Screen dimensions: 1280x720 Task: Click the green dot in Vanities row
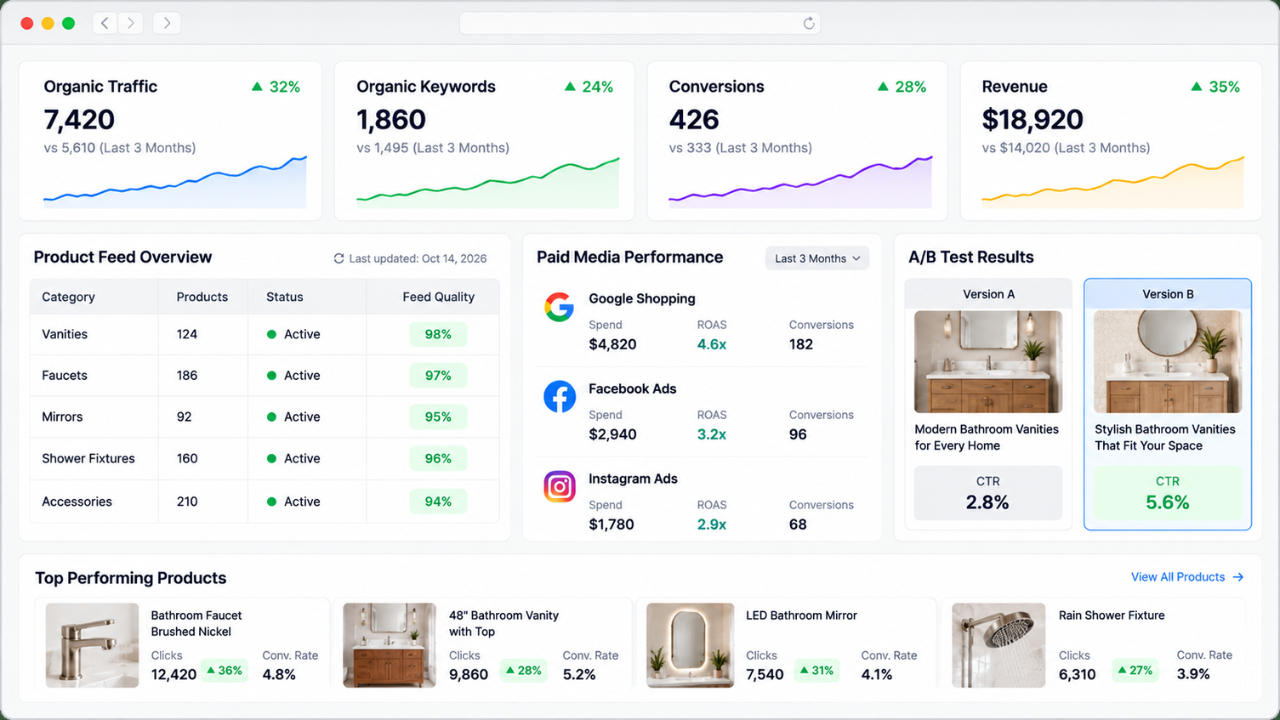pos(271,334)
